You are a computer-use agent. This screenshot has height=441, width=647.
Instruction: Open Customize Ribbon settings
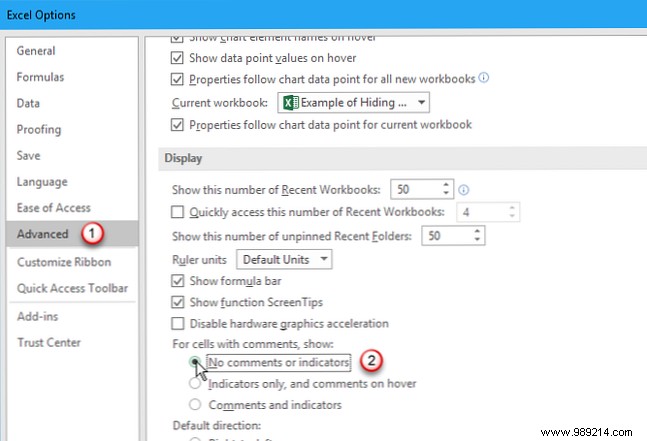point(64,262)
